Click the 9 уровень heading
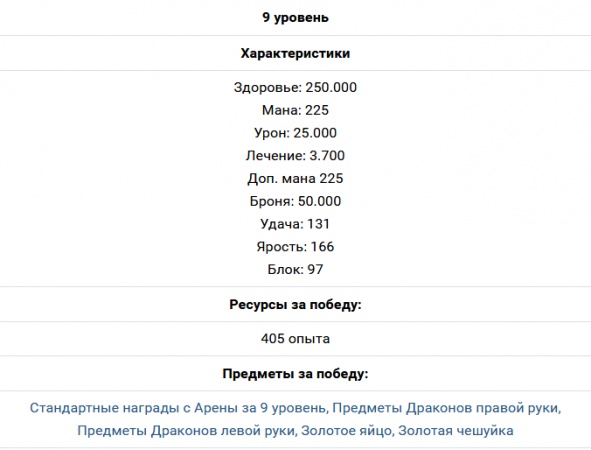The image size is (591, 450). click(x=296, y=18)
